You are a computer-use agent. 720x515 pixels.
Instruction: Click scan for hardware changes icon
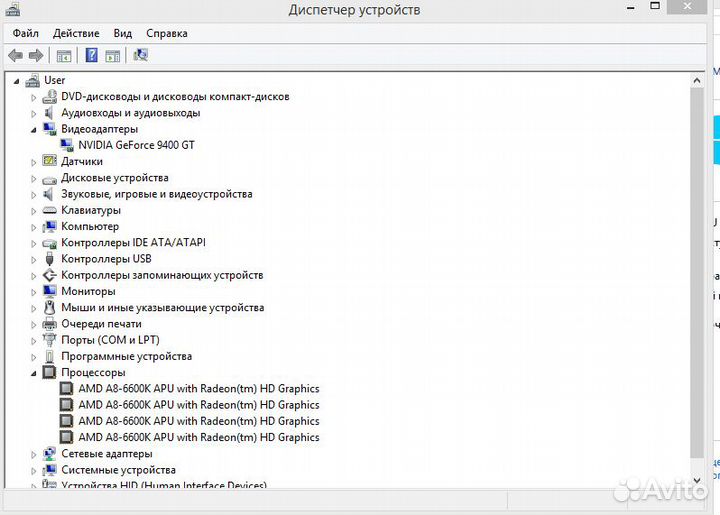pyautogui.click(x=140, y=56)
